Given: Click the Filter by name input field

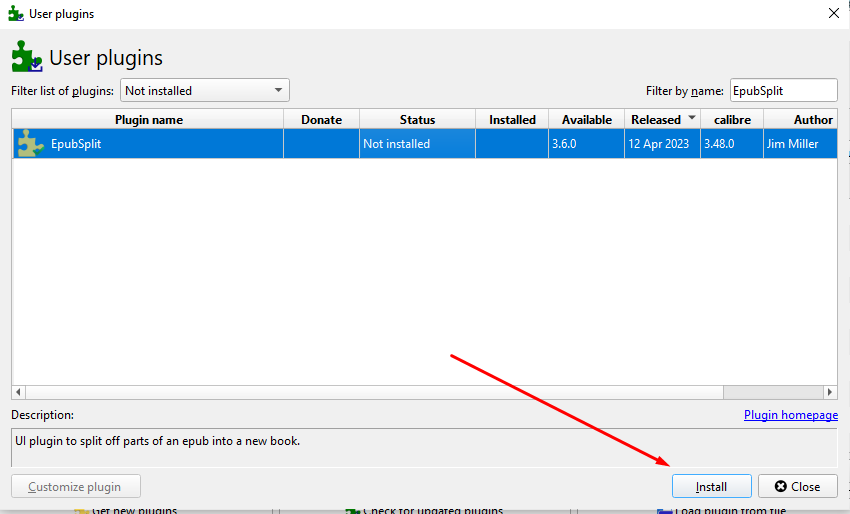Looking at the screenshot, I should [783, 91].
